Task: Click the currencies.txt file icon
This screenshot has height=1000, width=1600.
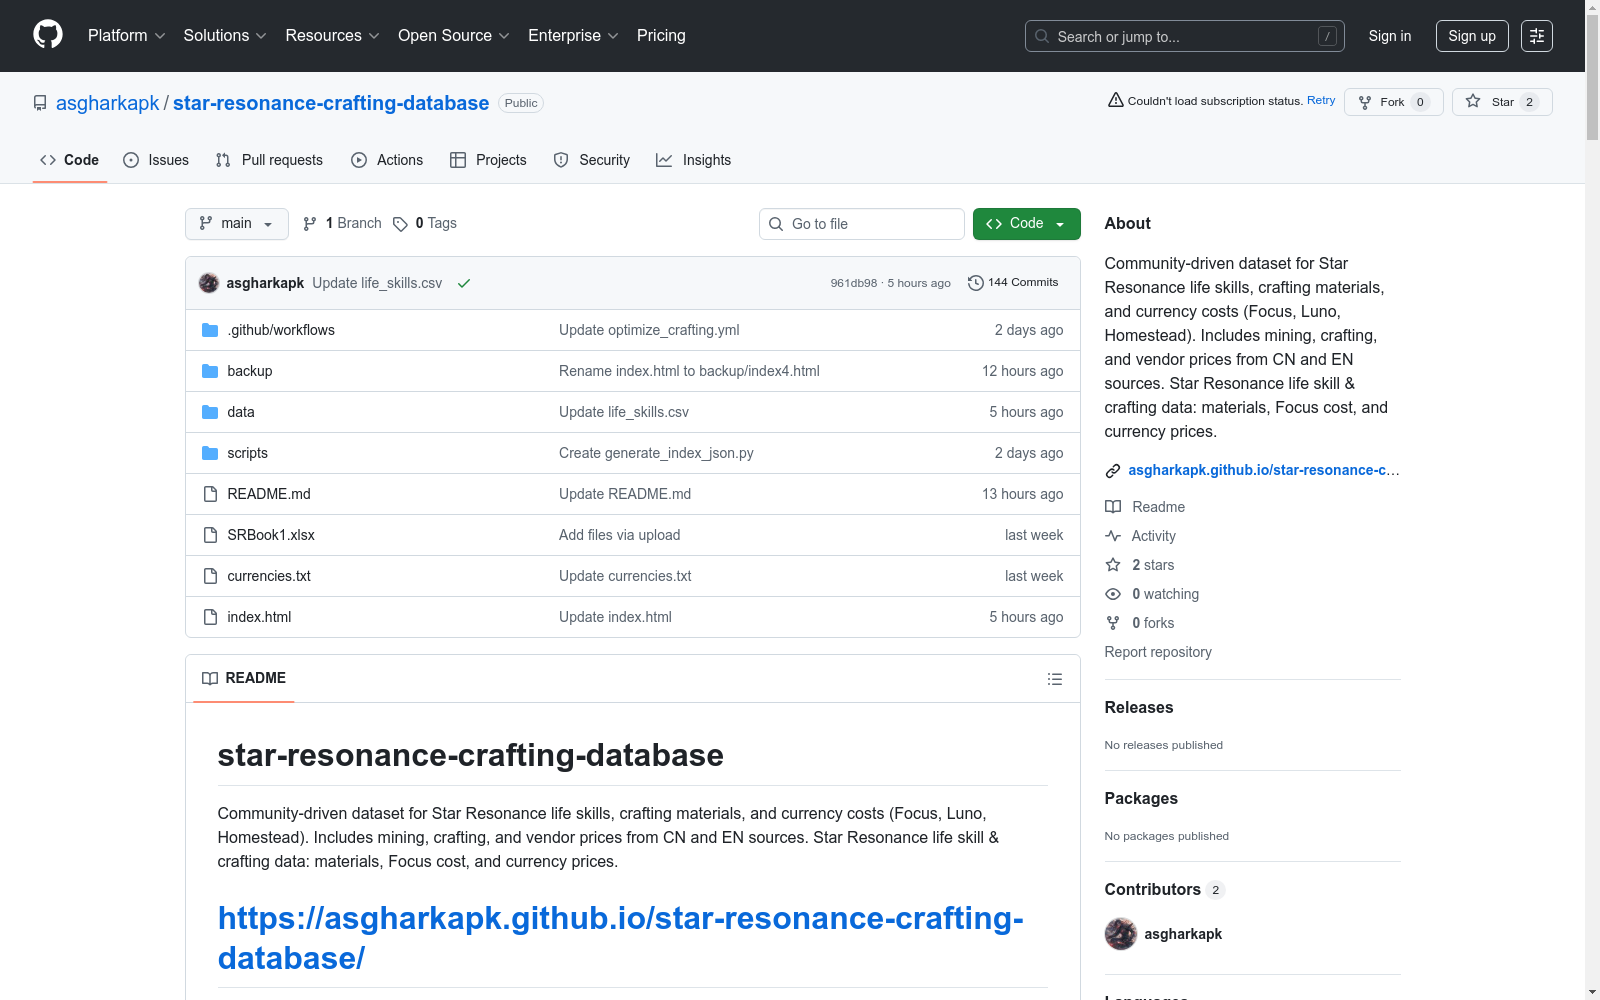Action: pos(210,576)
